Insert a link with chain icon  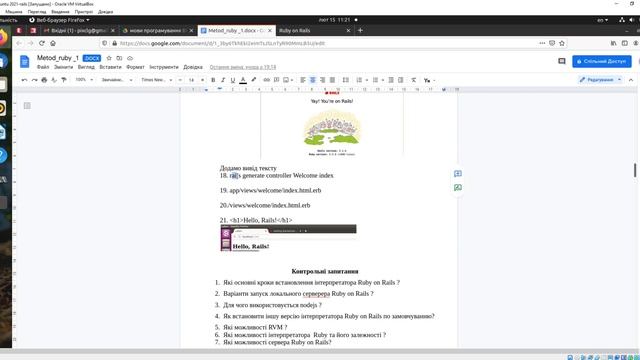[267, 80]
